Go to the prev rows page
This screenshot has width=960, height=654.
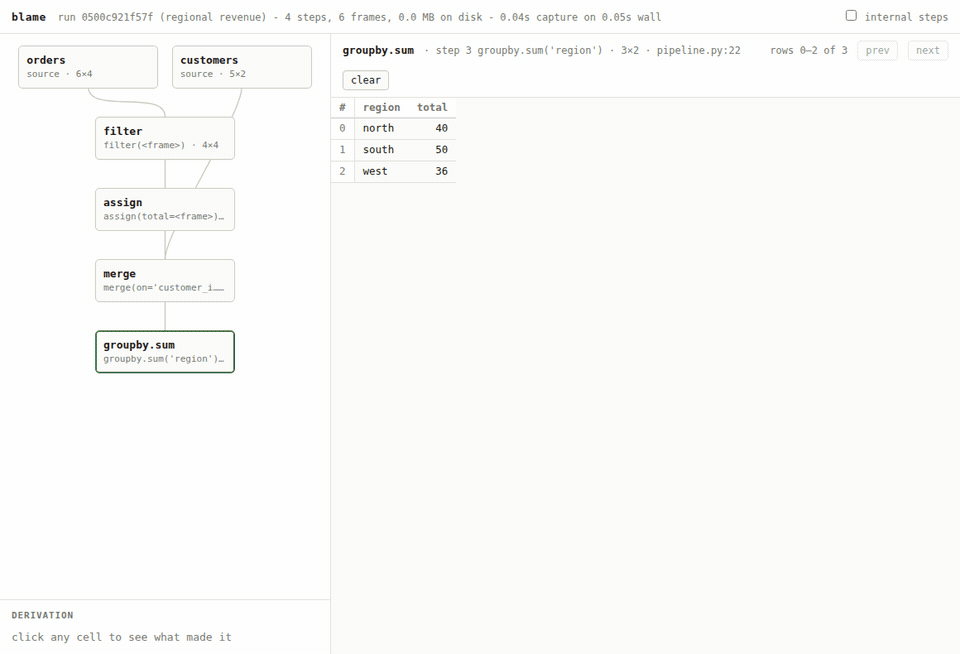(877, 50)
